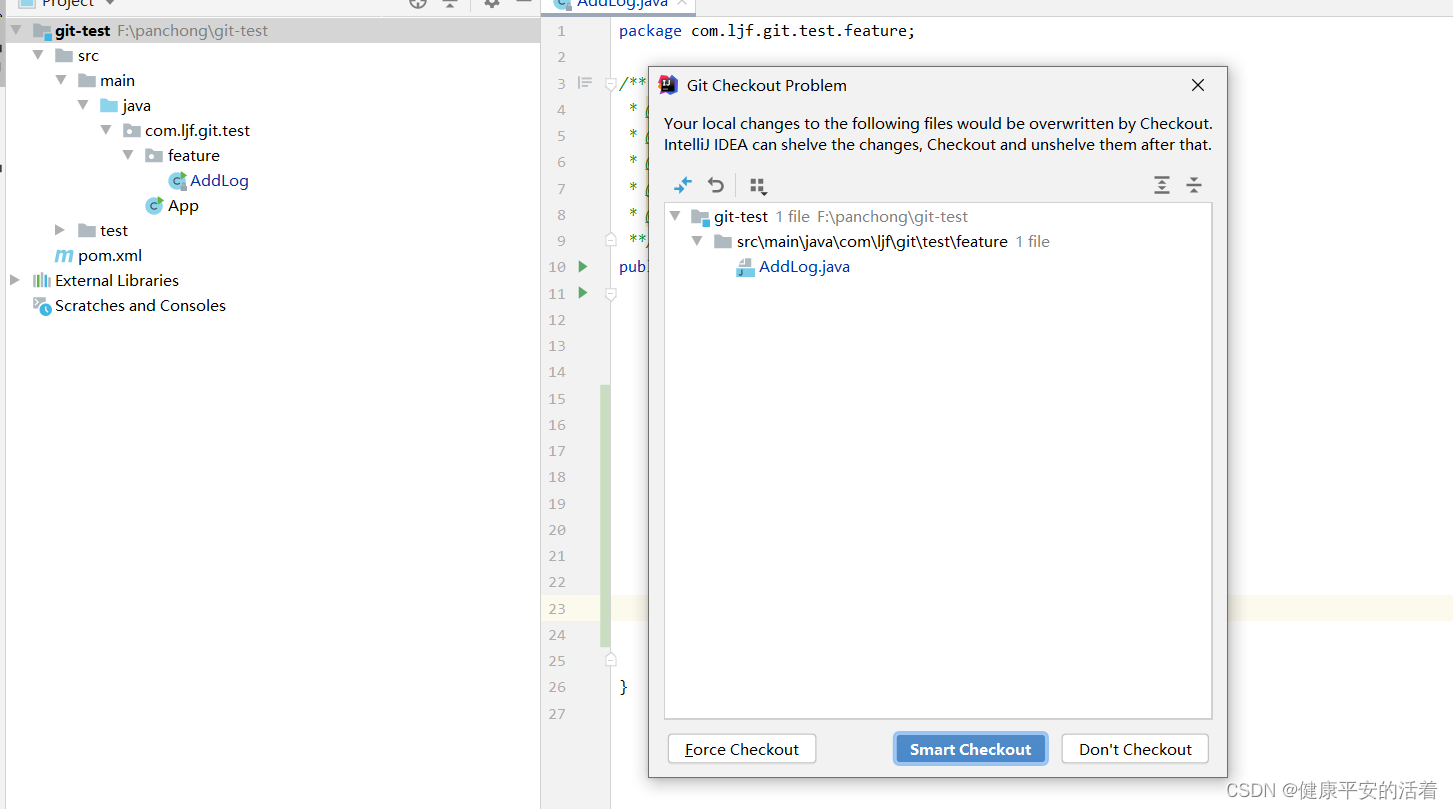Collapse the feature folder in Project tree
The width and height of the screenshot is (1453, 809).
(128, 155)
